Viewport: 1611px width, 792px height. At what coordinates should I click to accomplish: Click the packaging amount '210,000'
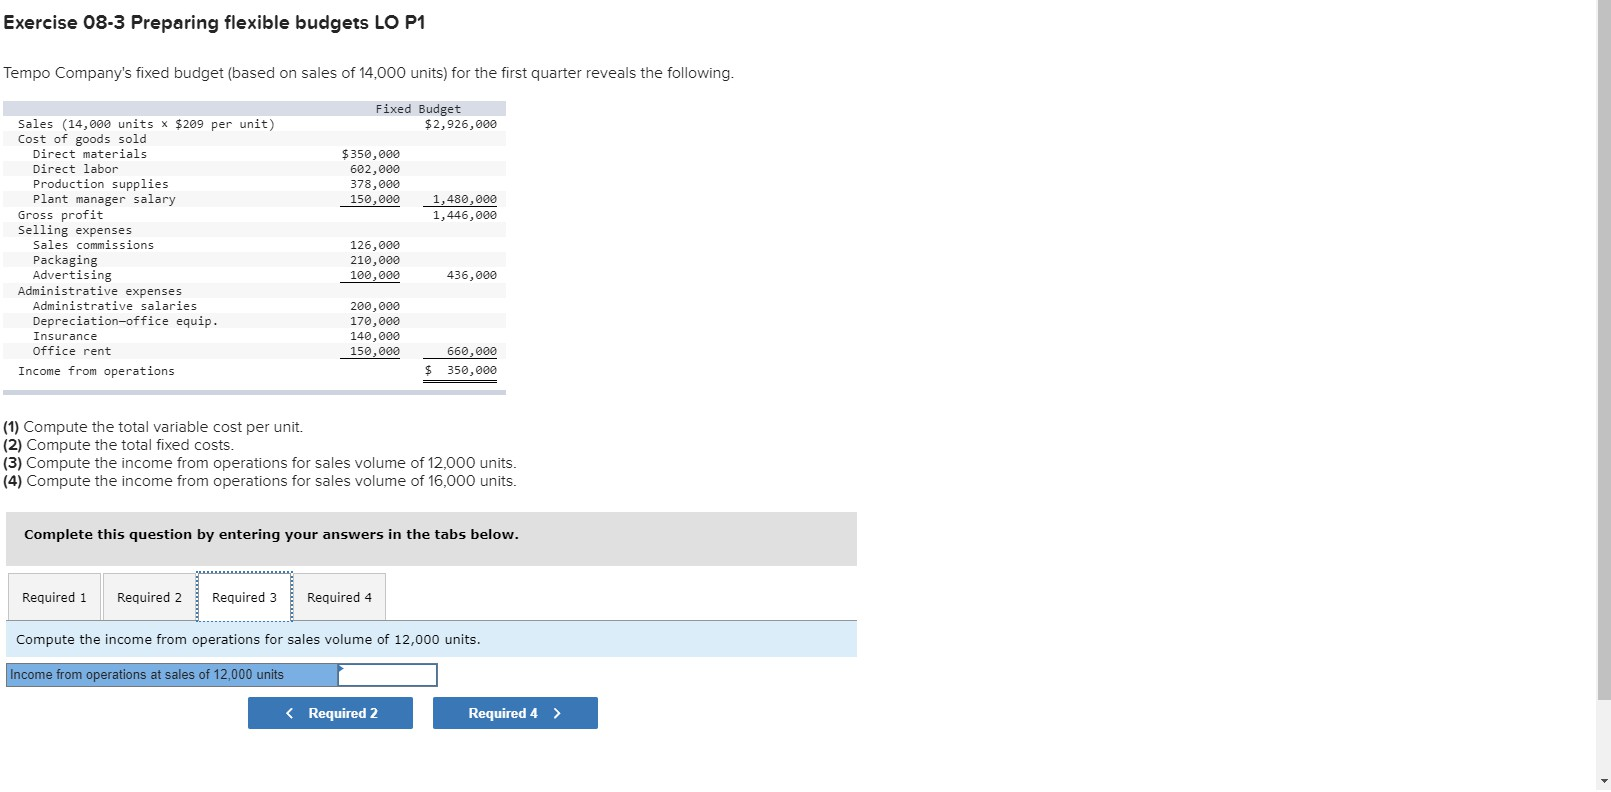[x=375, y=260]
